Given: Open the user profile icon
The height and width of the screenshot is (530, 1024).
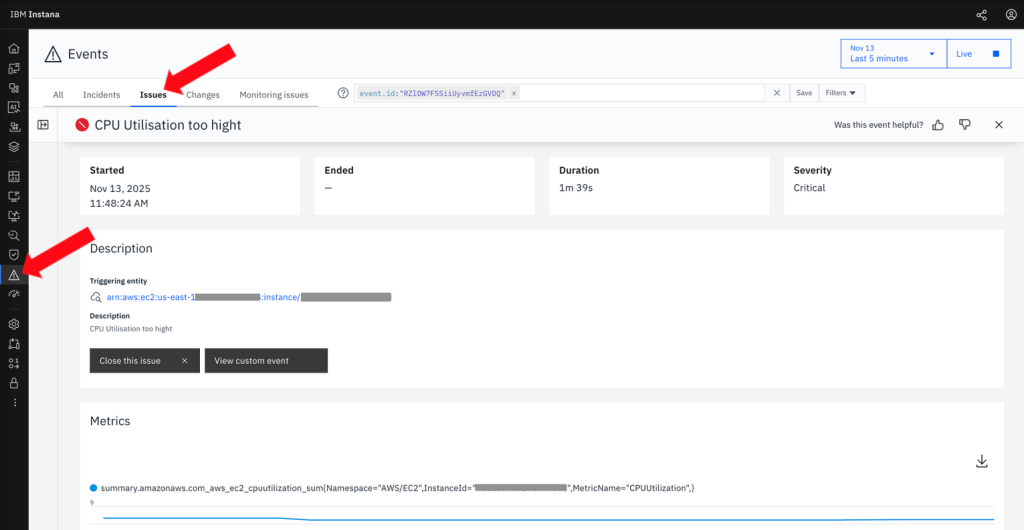Looking at the screenshot, I should click(x=1010, y=14).
